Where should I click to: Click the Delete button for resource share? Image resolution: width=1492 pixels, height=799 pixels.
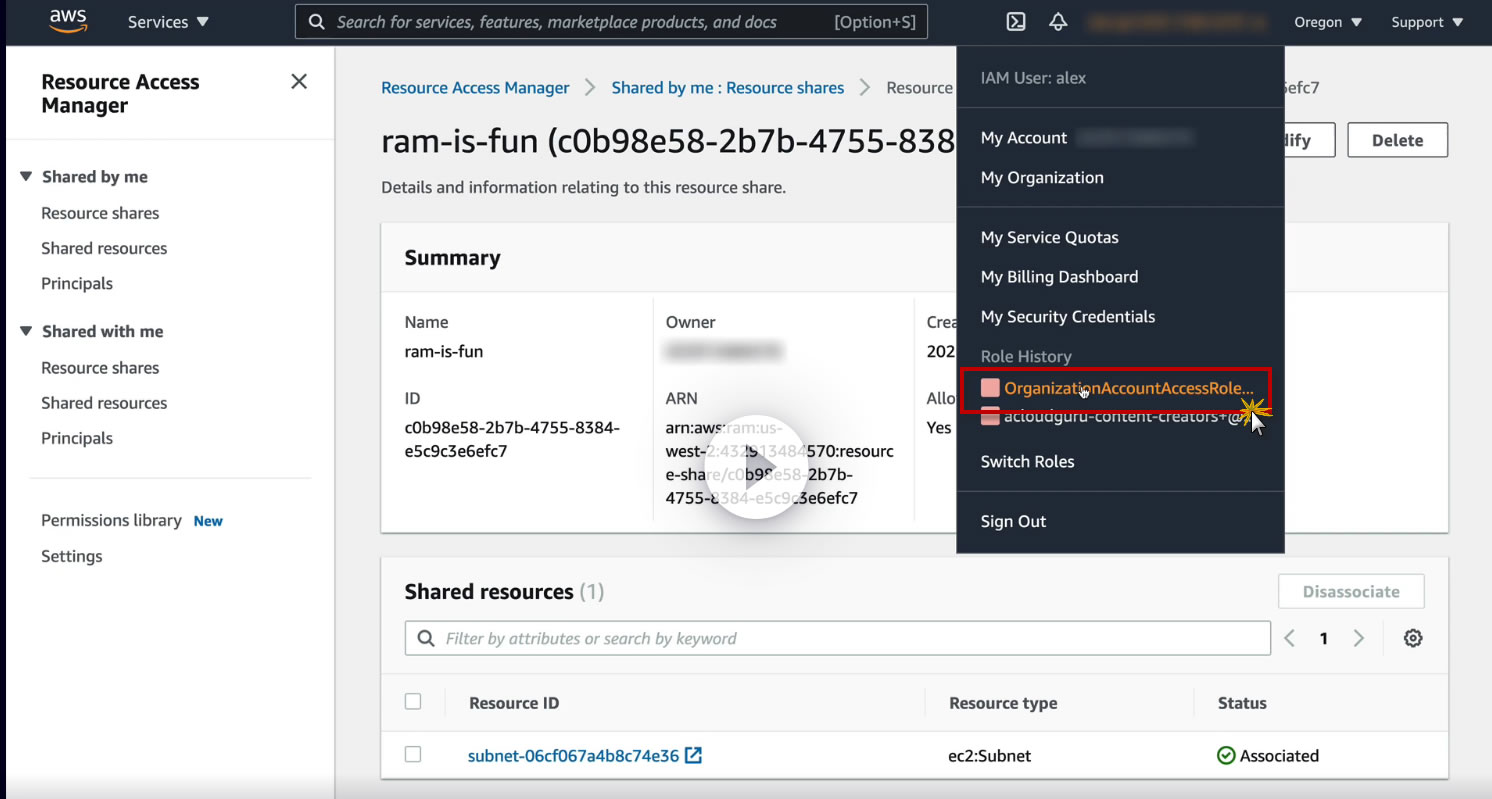(1397, 140)
